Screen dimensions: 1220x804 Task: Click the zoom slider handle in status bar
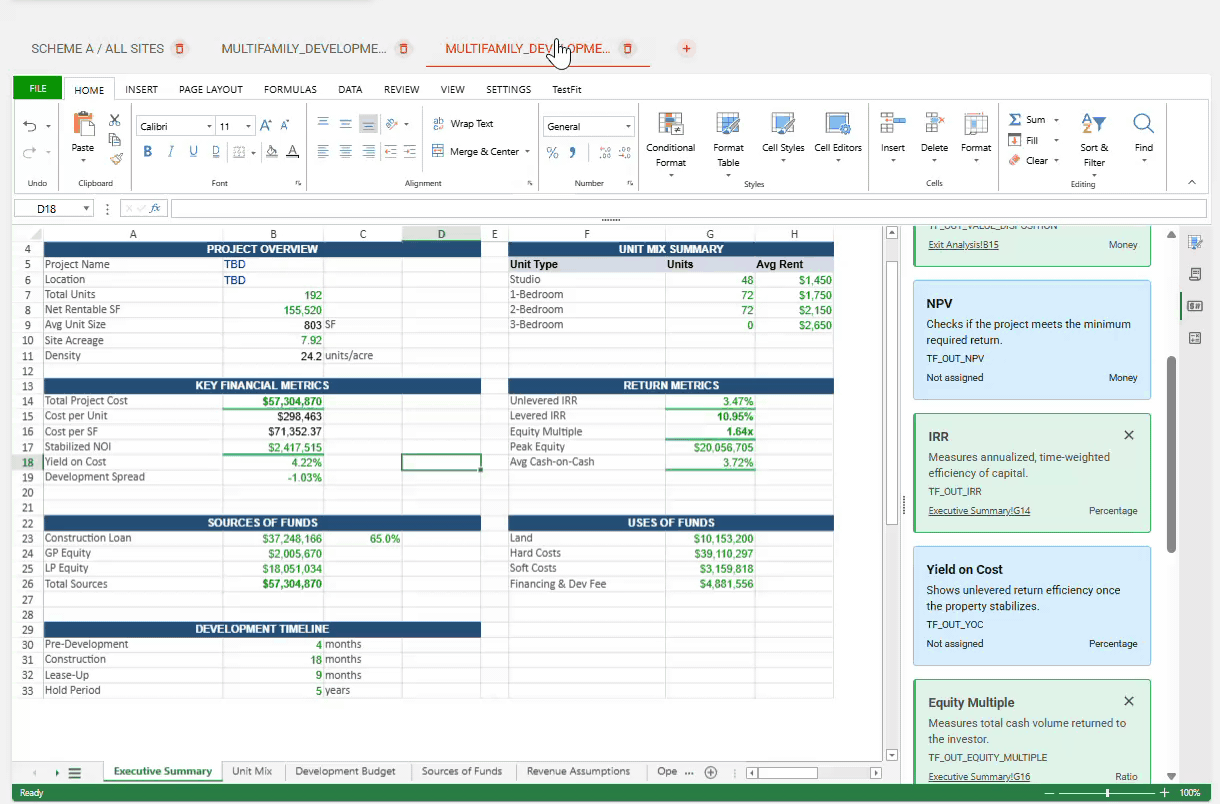click(1107, 793)
